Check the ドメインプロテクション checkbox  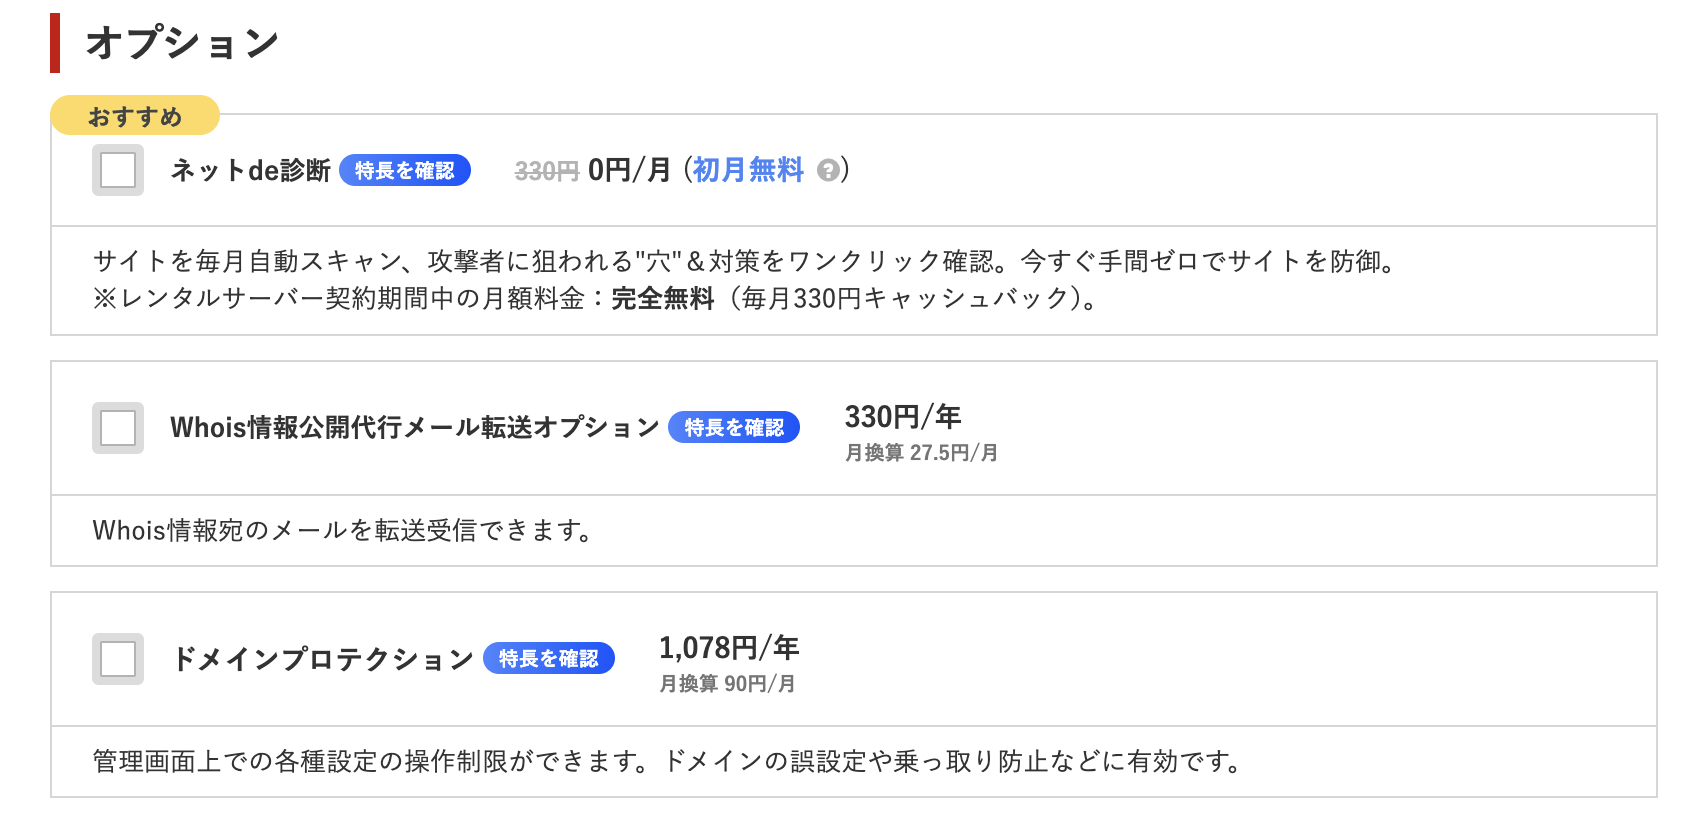coord(118,659)
